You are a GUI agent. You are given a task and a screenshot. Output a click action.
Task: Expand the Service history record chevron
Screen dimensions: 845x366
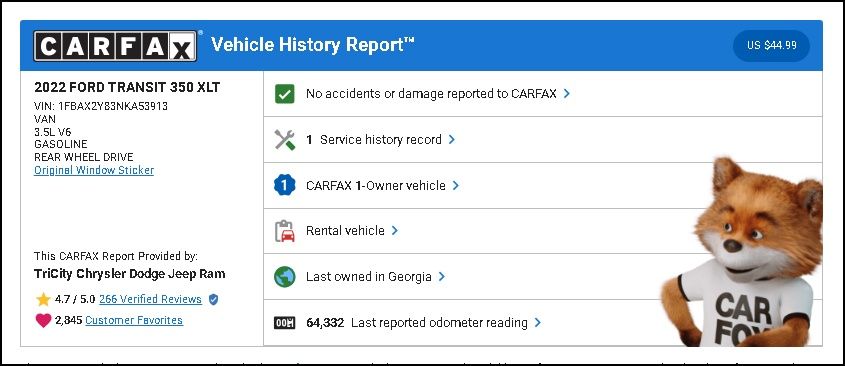(x=452, y=140)
